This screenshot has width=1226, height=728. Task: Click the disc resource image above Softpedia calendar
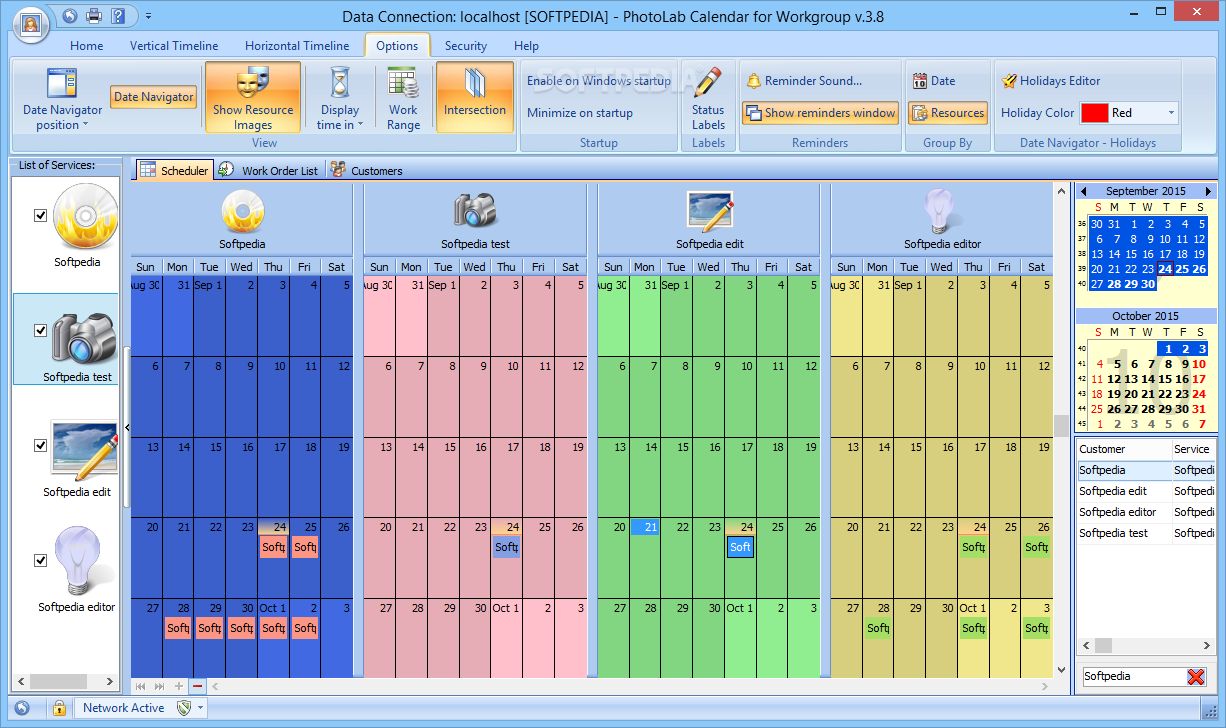[242, 211]
